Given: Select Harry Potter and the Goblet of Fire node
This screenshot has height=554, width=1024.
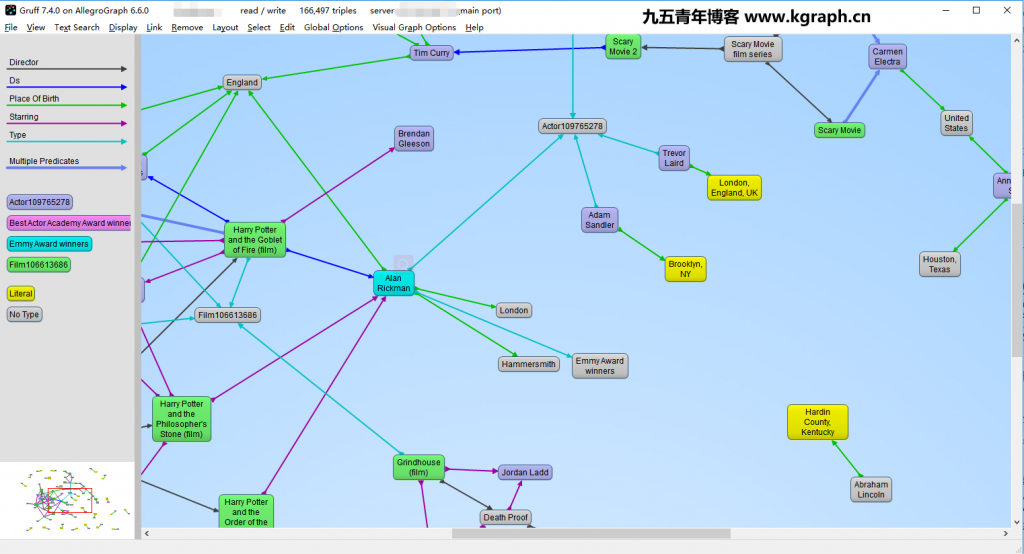Looking at the screenshot, I should [255, 240].
